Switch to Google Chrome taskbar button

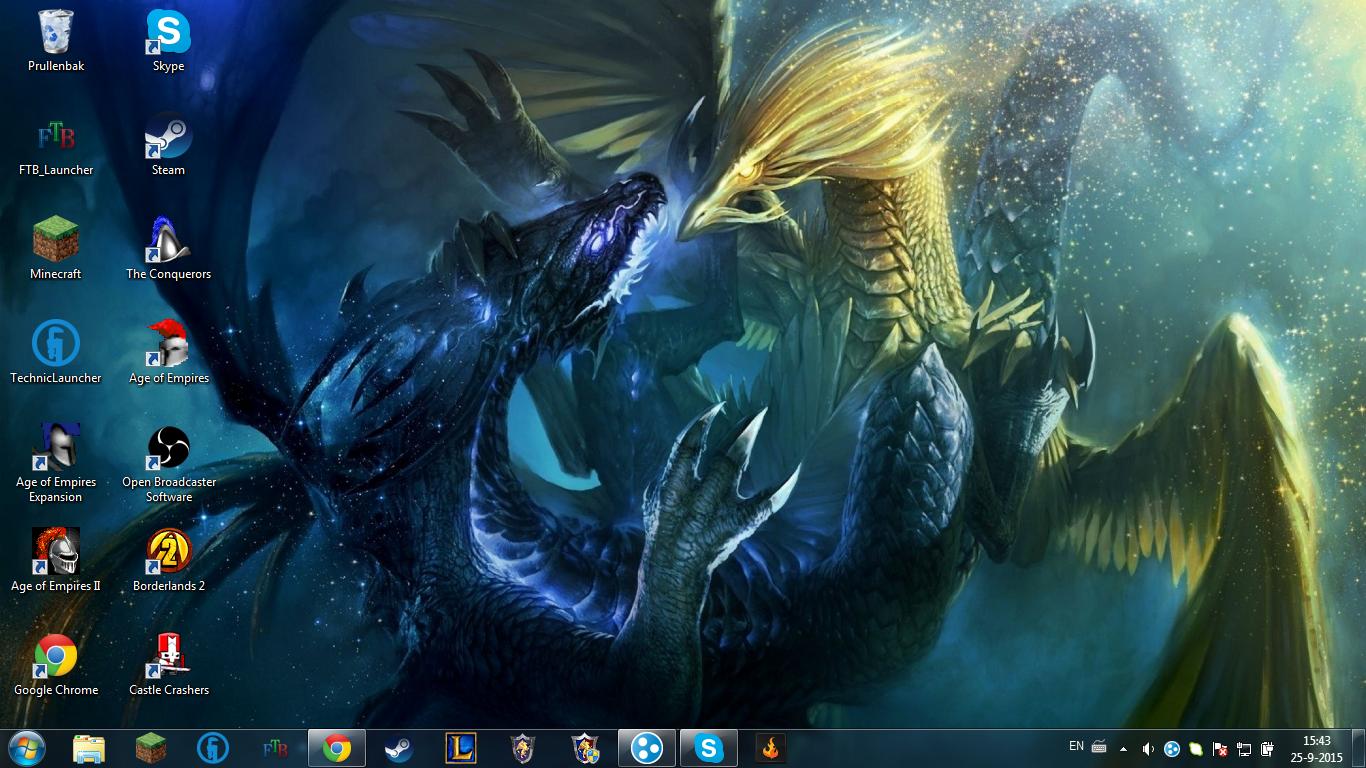point(337,748)
